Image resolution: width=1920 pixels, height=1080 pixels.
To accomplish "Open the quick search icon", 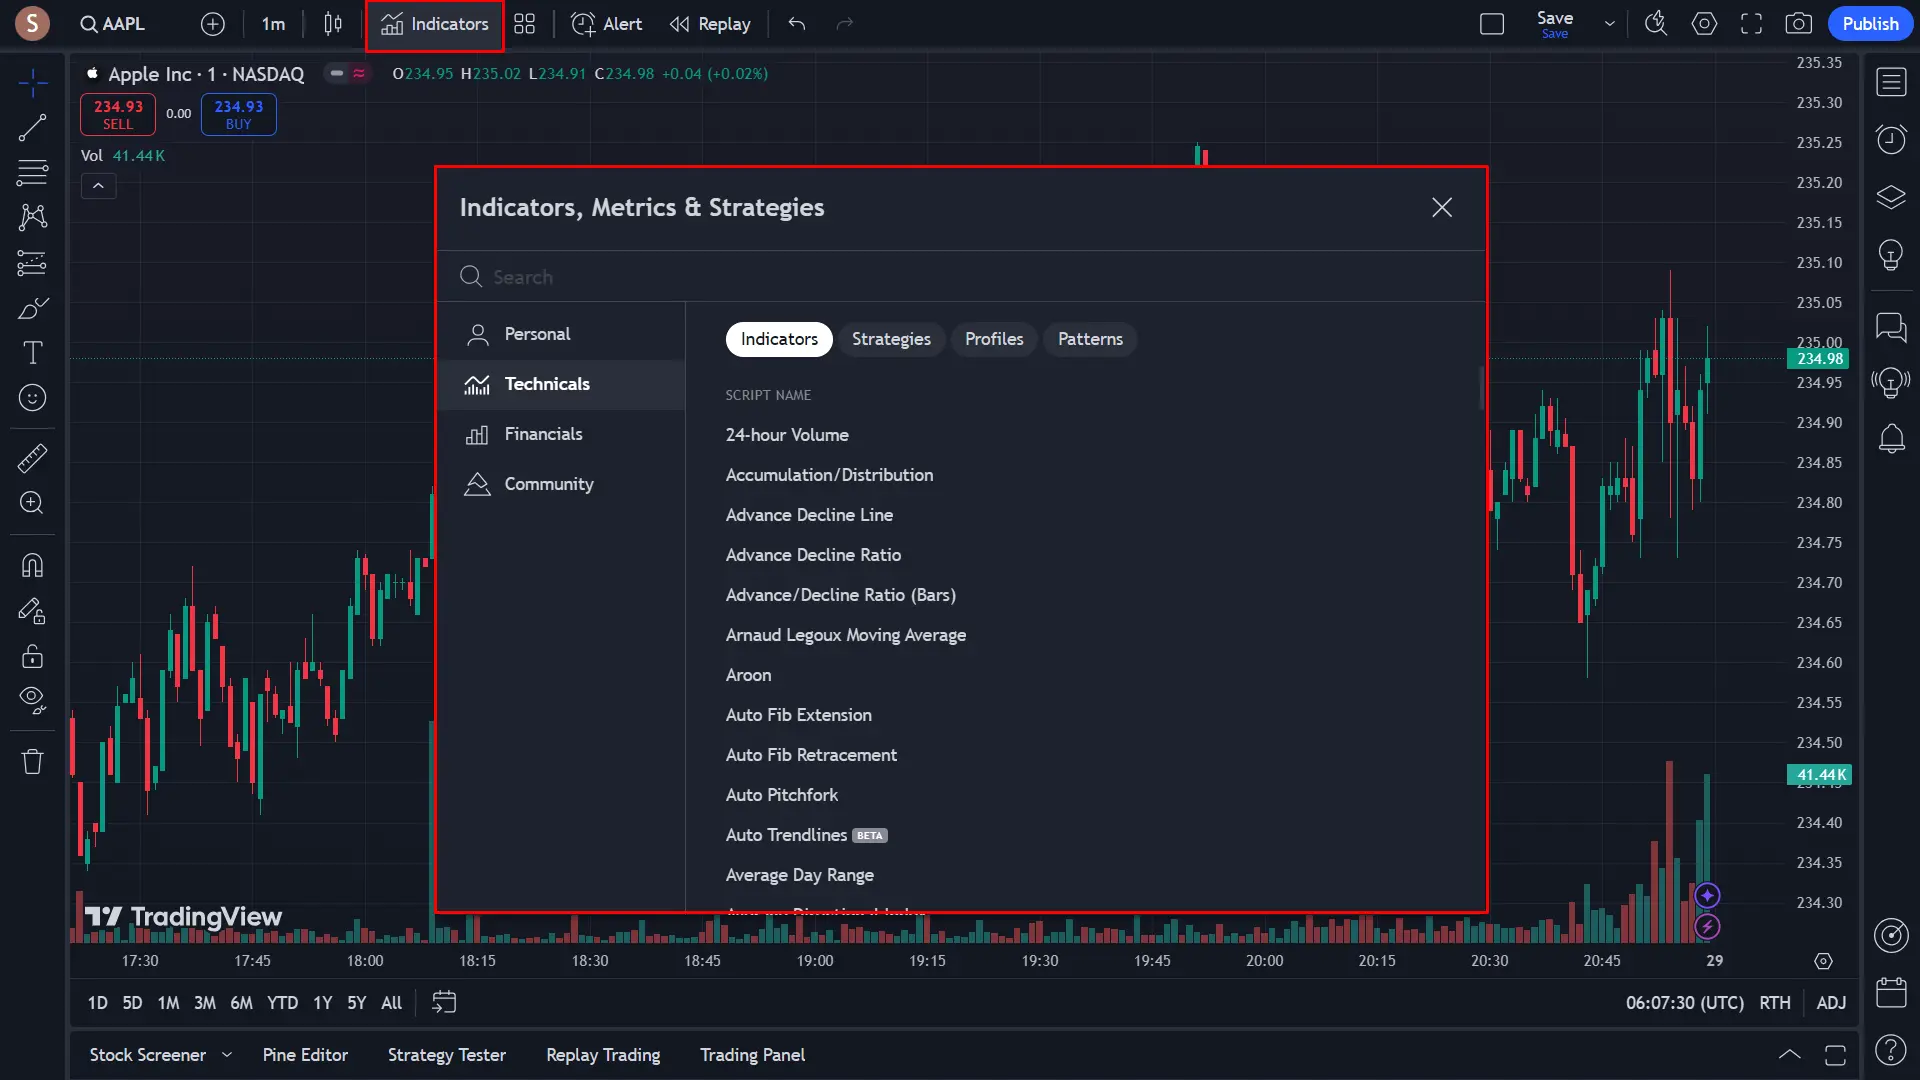I will pyautogui.click(x=1656, y=24).
